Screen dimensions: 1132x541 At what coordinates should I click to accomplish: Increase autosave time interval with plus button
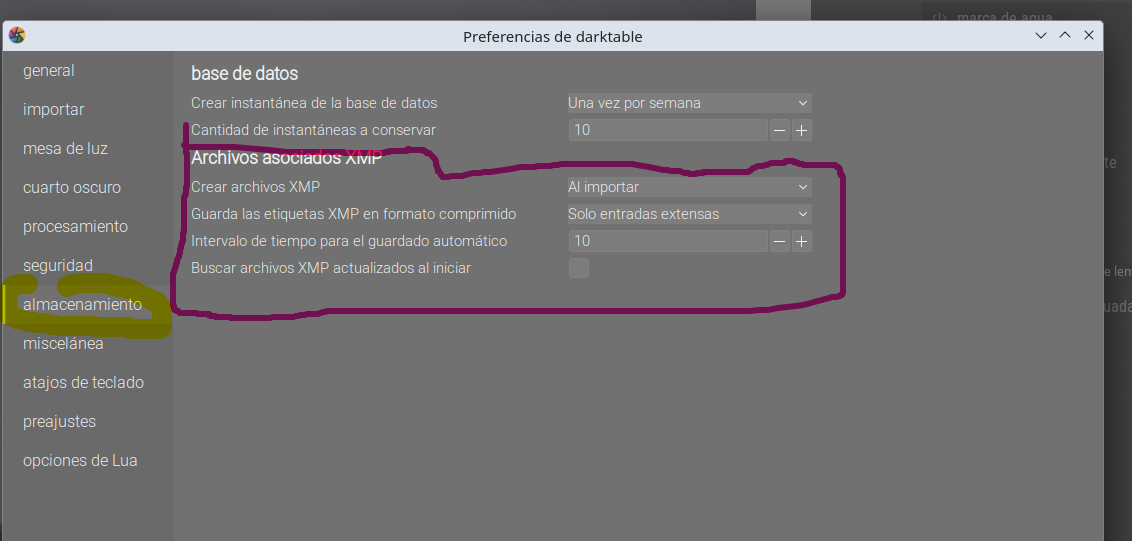(x=801, y=241)
